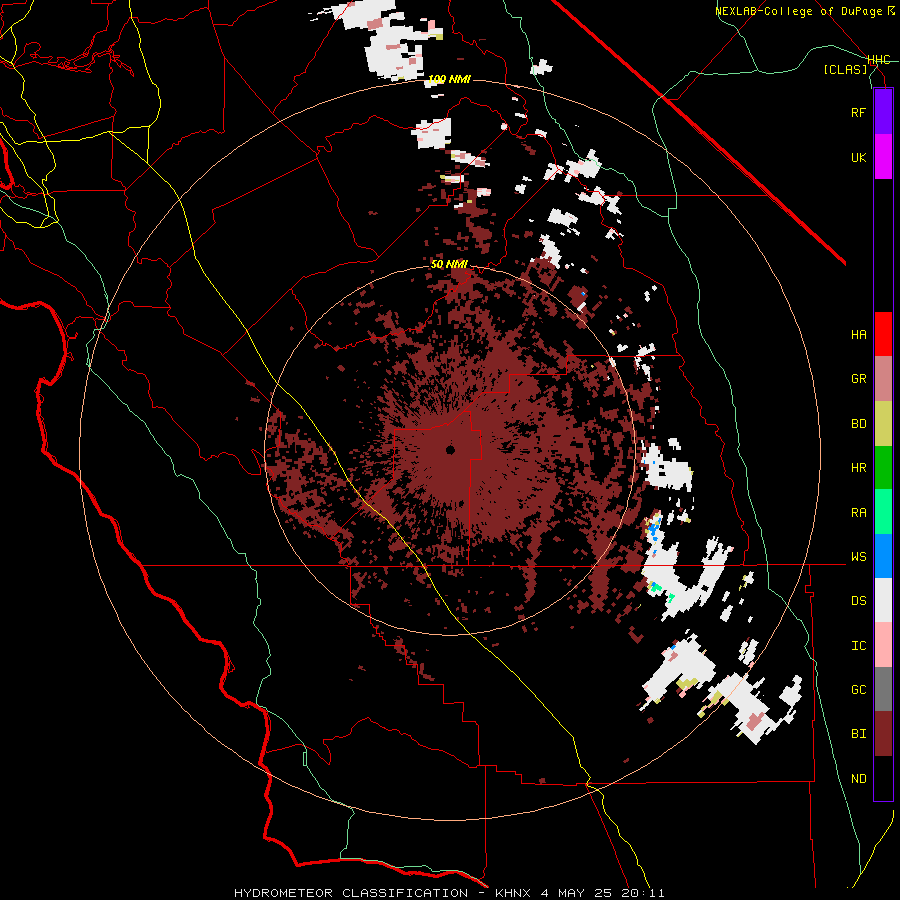
Task: Click the [CLAS] units label
Action: click(845, 69)
